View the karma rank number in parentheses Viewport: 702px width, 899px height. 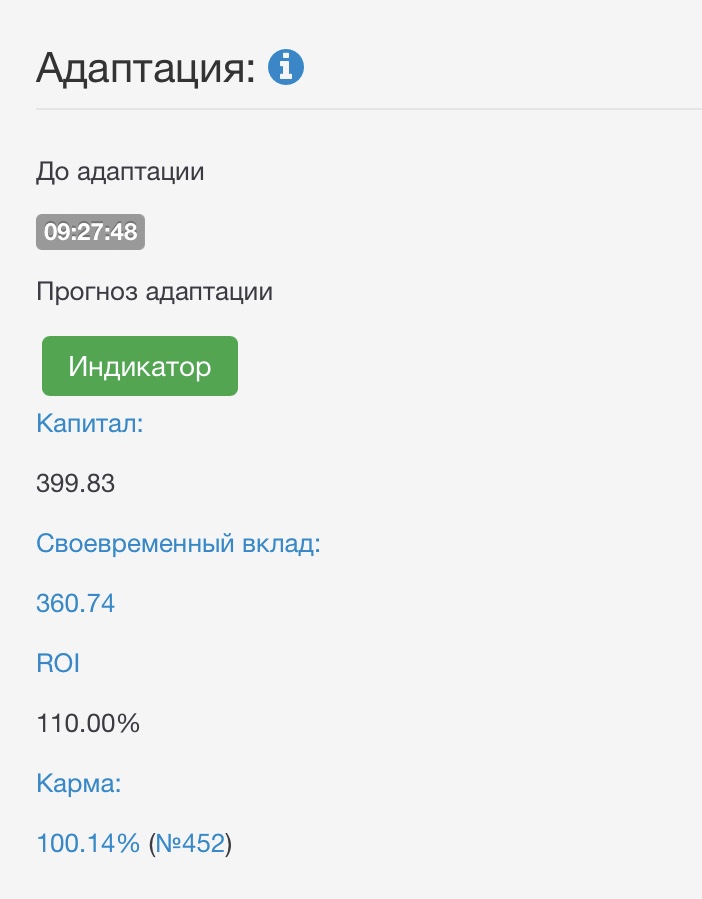click(190, 843)
